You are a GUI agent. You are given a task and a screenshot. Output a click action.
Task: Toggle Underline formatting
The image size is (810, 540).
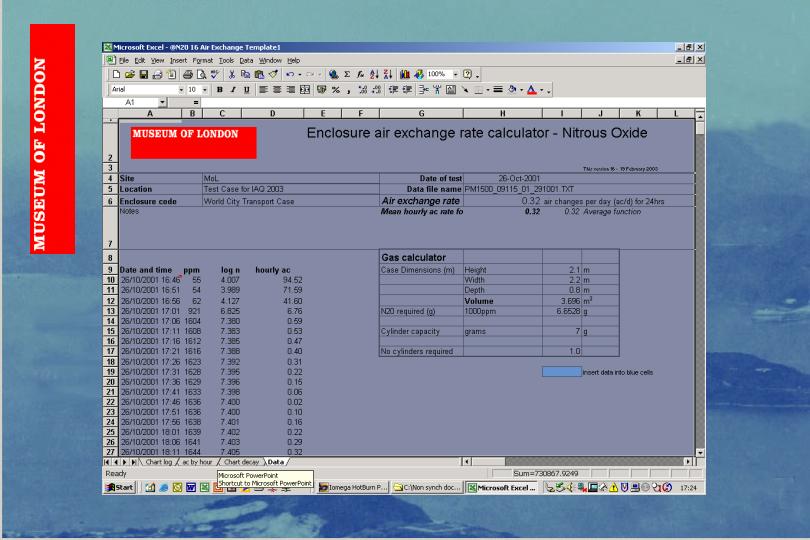click(247, 90)
